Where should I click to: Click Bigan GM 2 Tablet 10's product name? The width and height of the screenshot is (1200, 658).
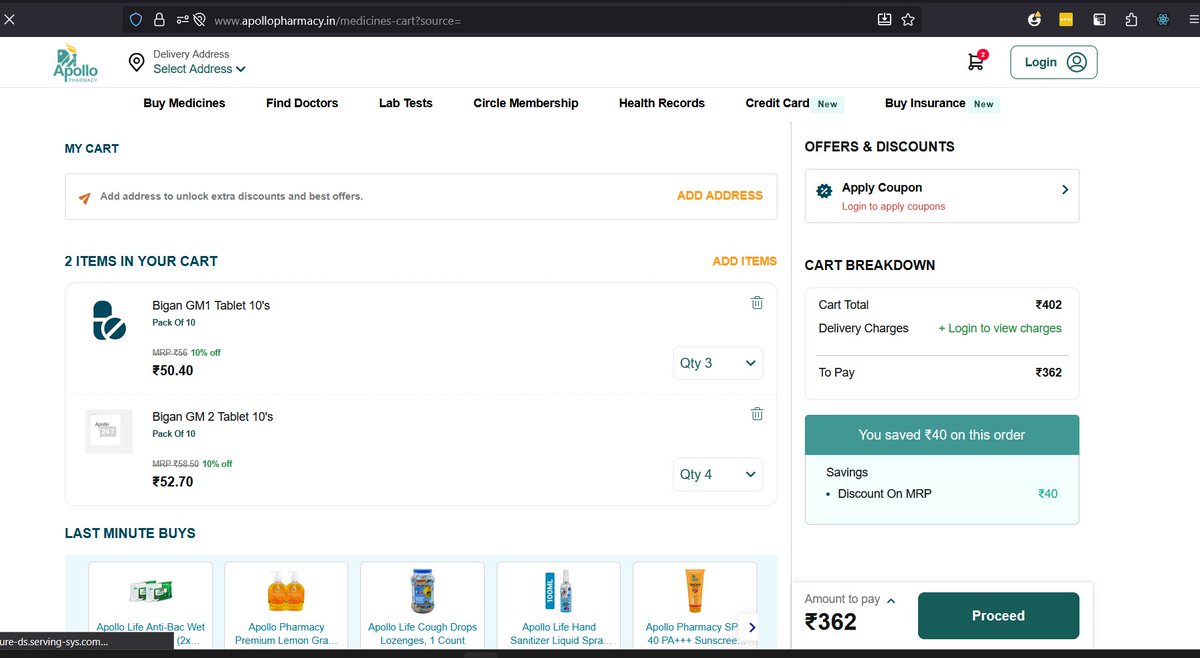click(213, 416)
